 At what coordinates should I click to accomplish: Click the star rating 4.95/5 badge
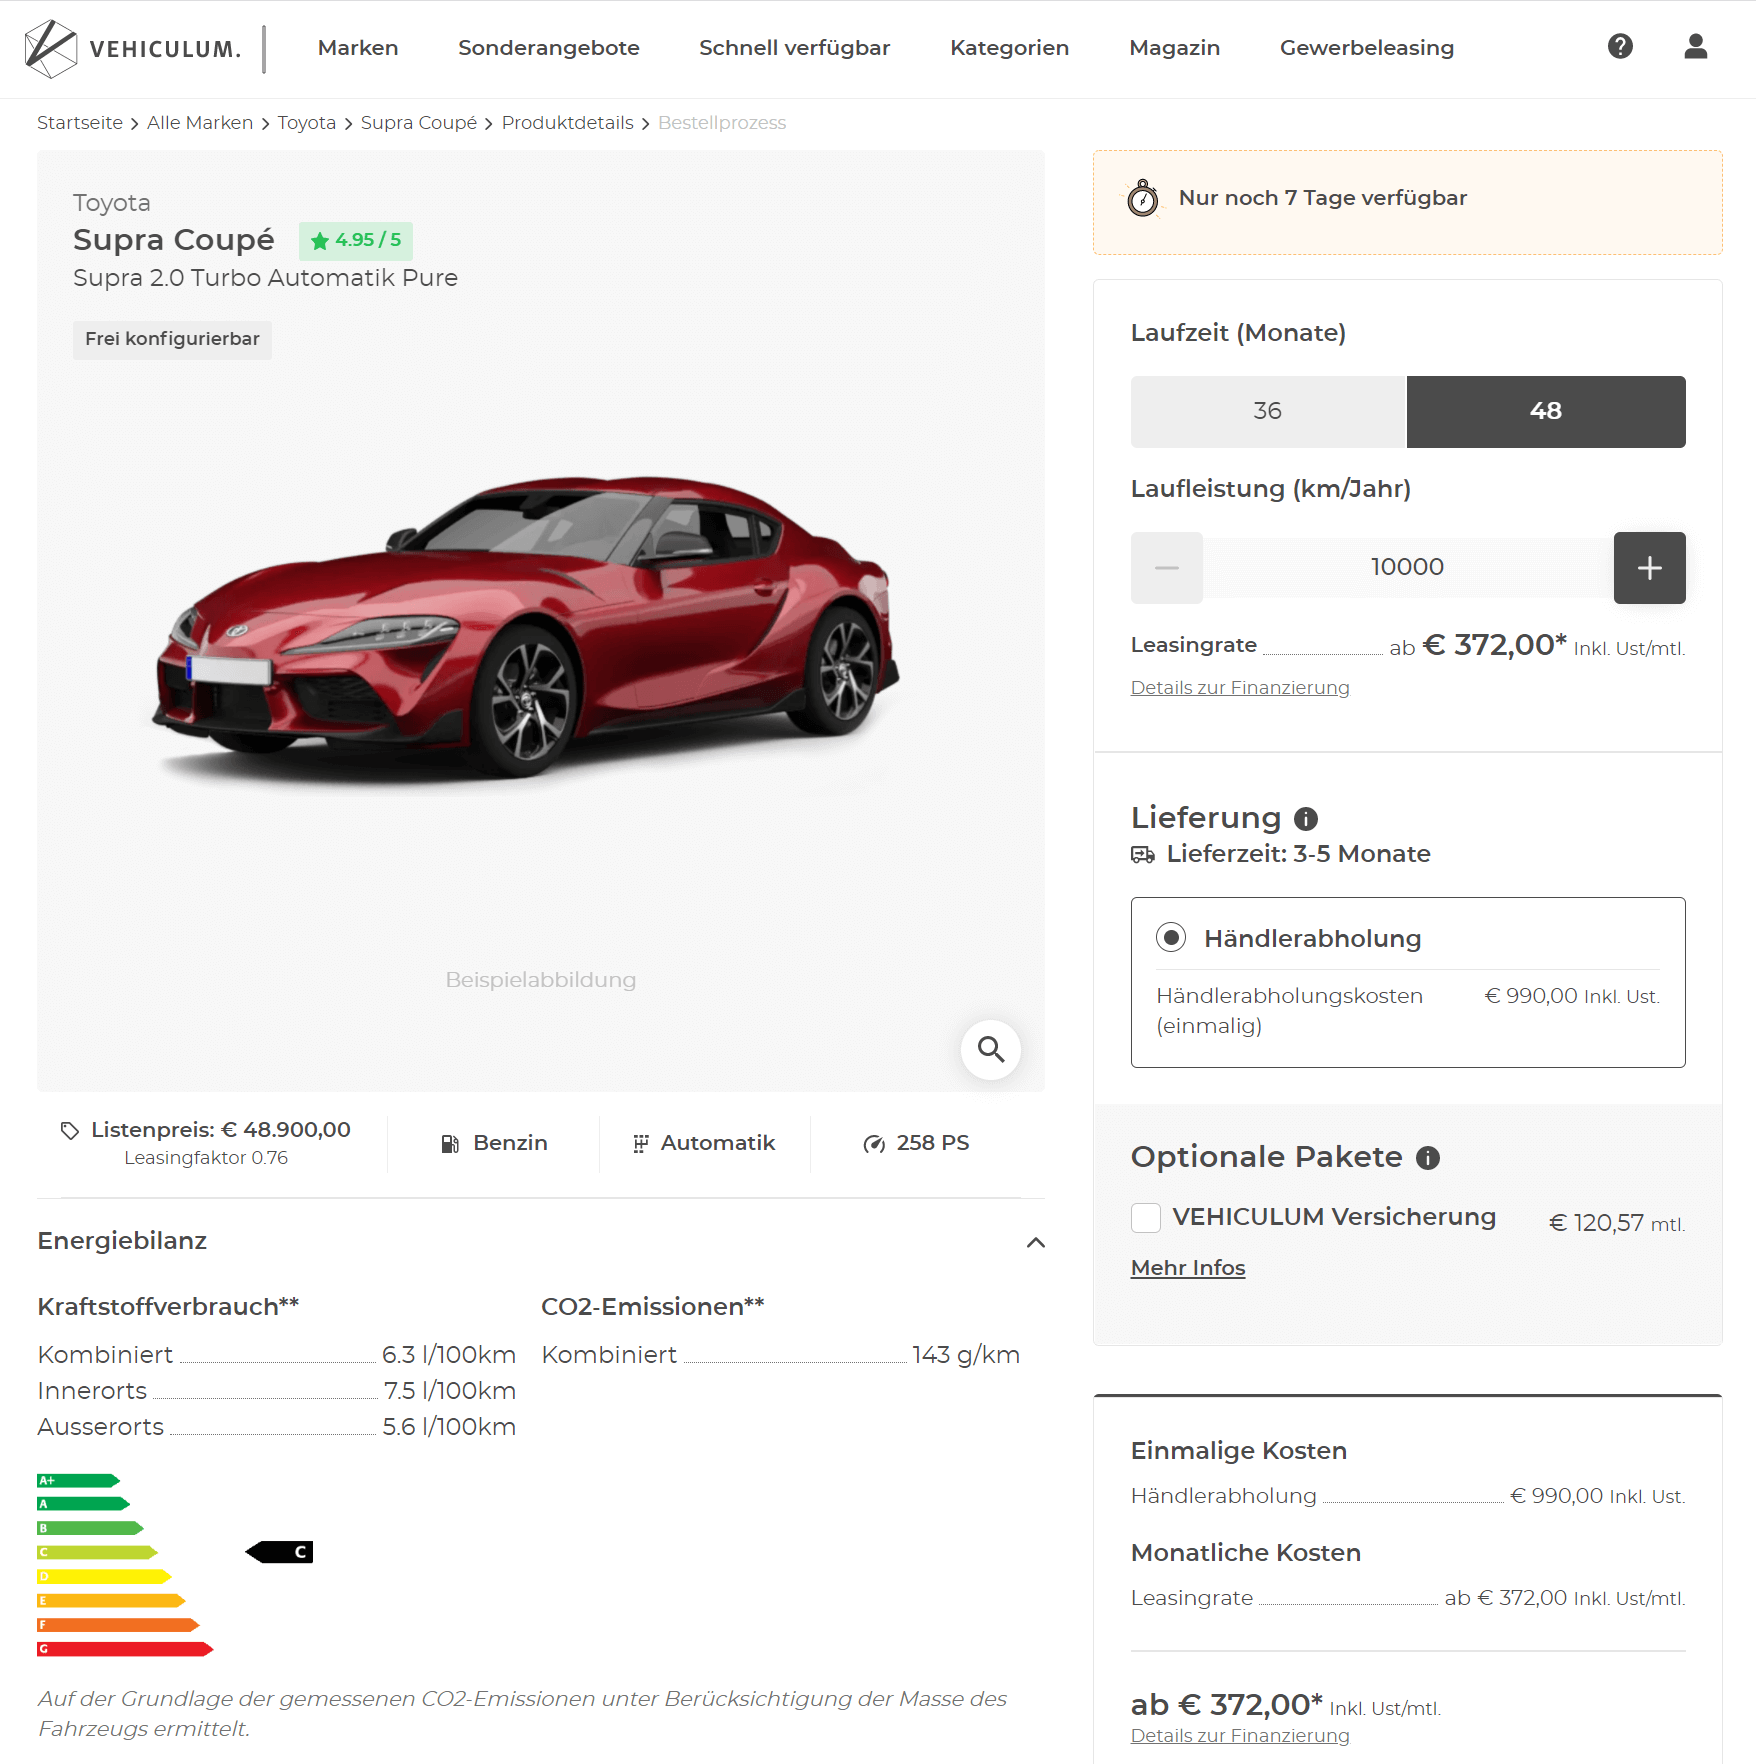pos(355,240)
